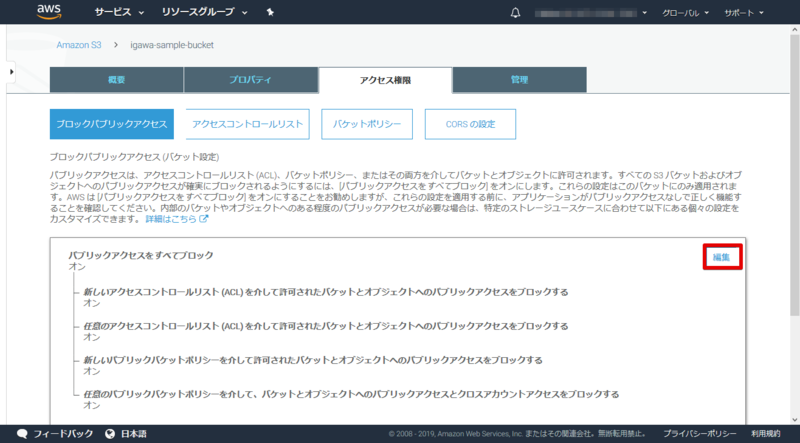
Task: Click the AWS logo home icon
Action: click(x=48, y=12)
